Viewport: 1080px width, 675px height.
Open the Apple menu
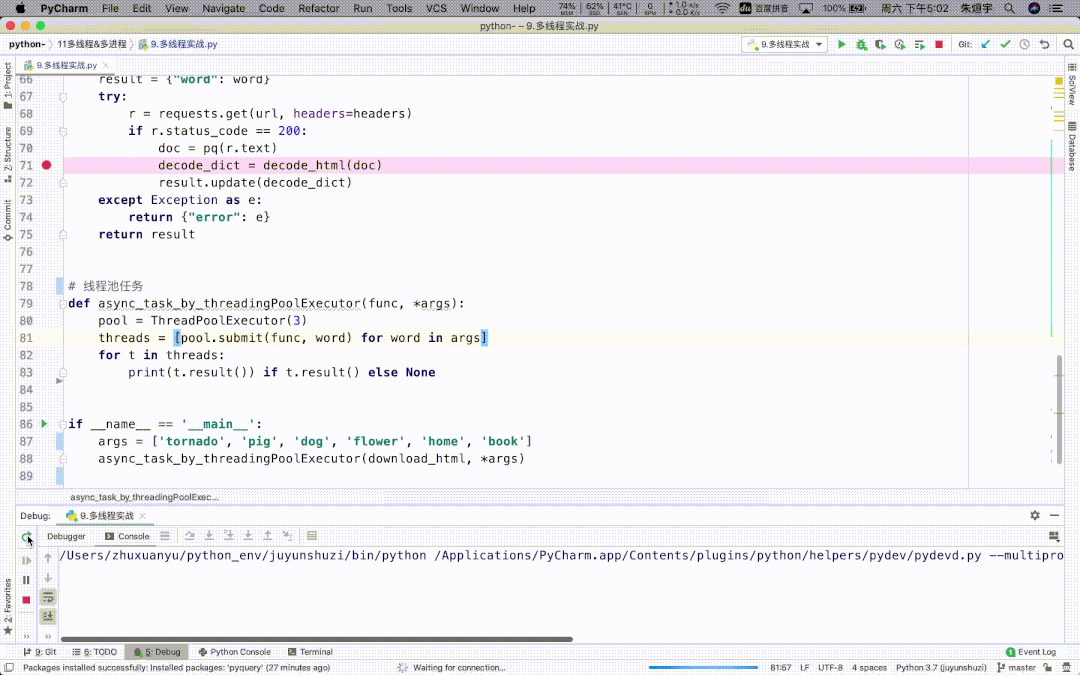tap(20, 8)
